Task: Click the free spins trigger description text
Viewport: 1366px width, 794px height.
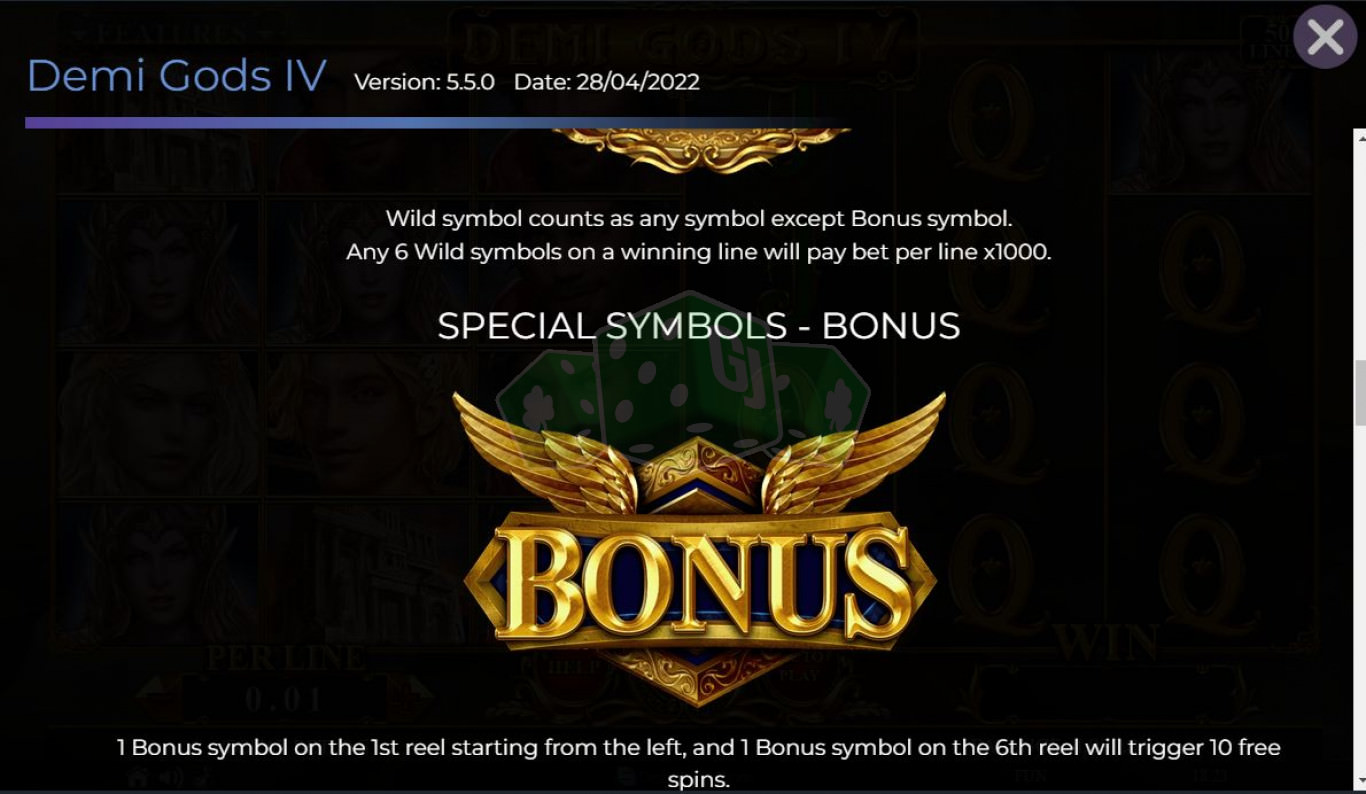Action: click(699, 763)
